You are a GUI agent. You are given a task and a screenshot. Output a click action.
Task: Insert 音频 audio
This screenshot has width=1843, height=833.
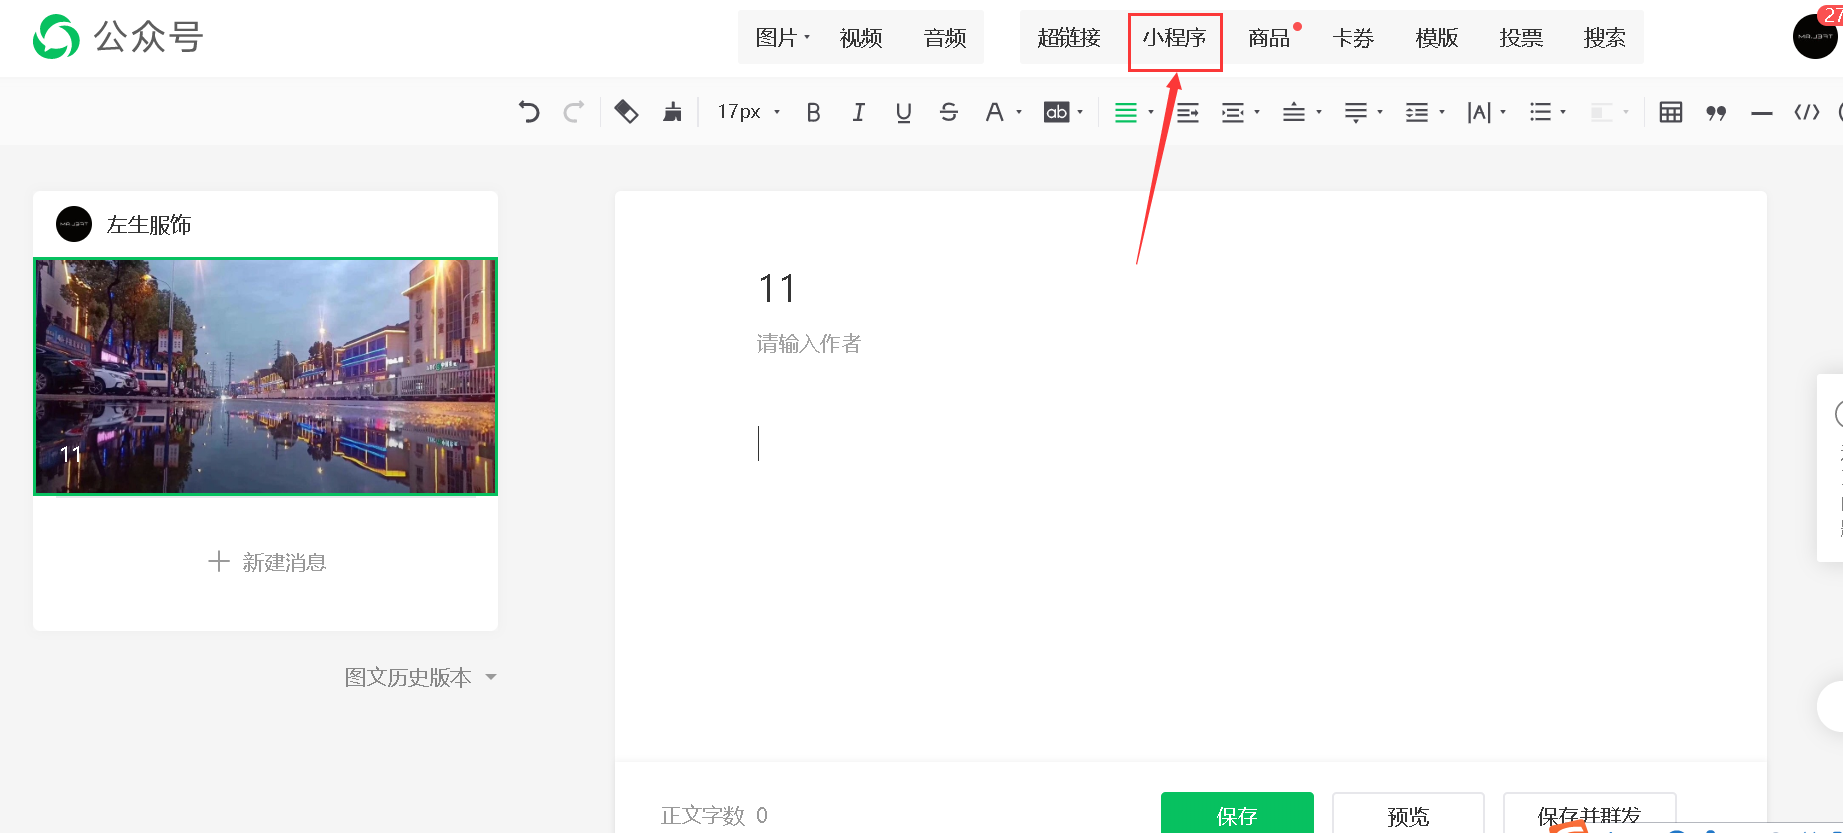point(945,38)
